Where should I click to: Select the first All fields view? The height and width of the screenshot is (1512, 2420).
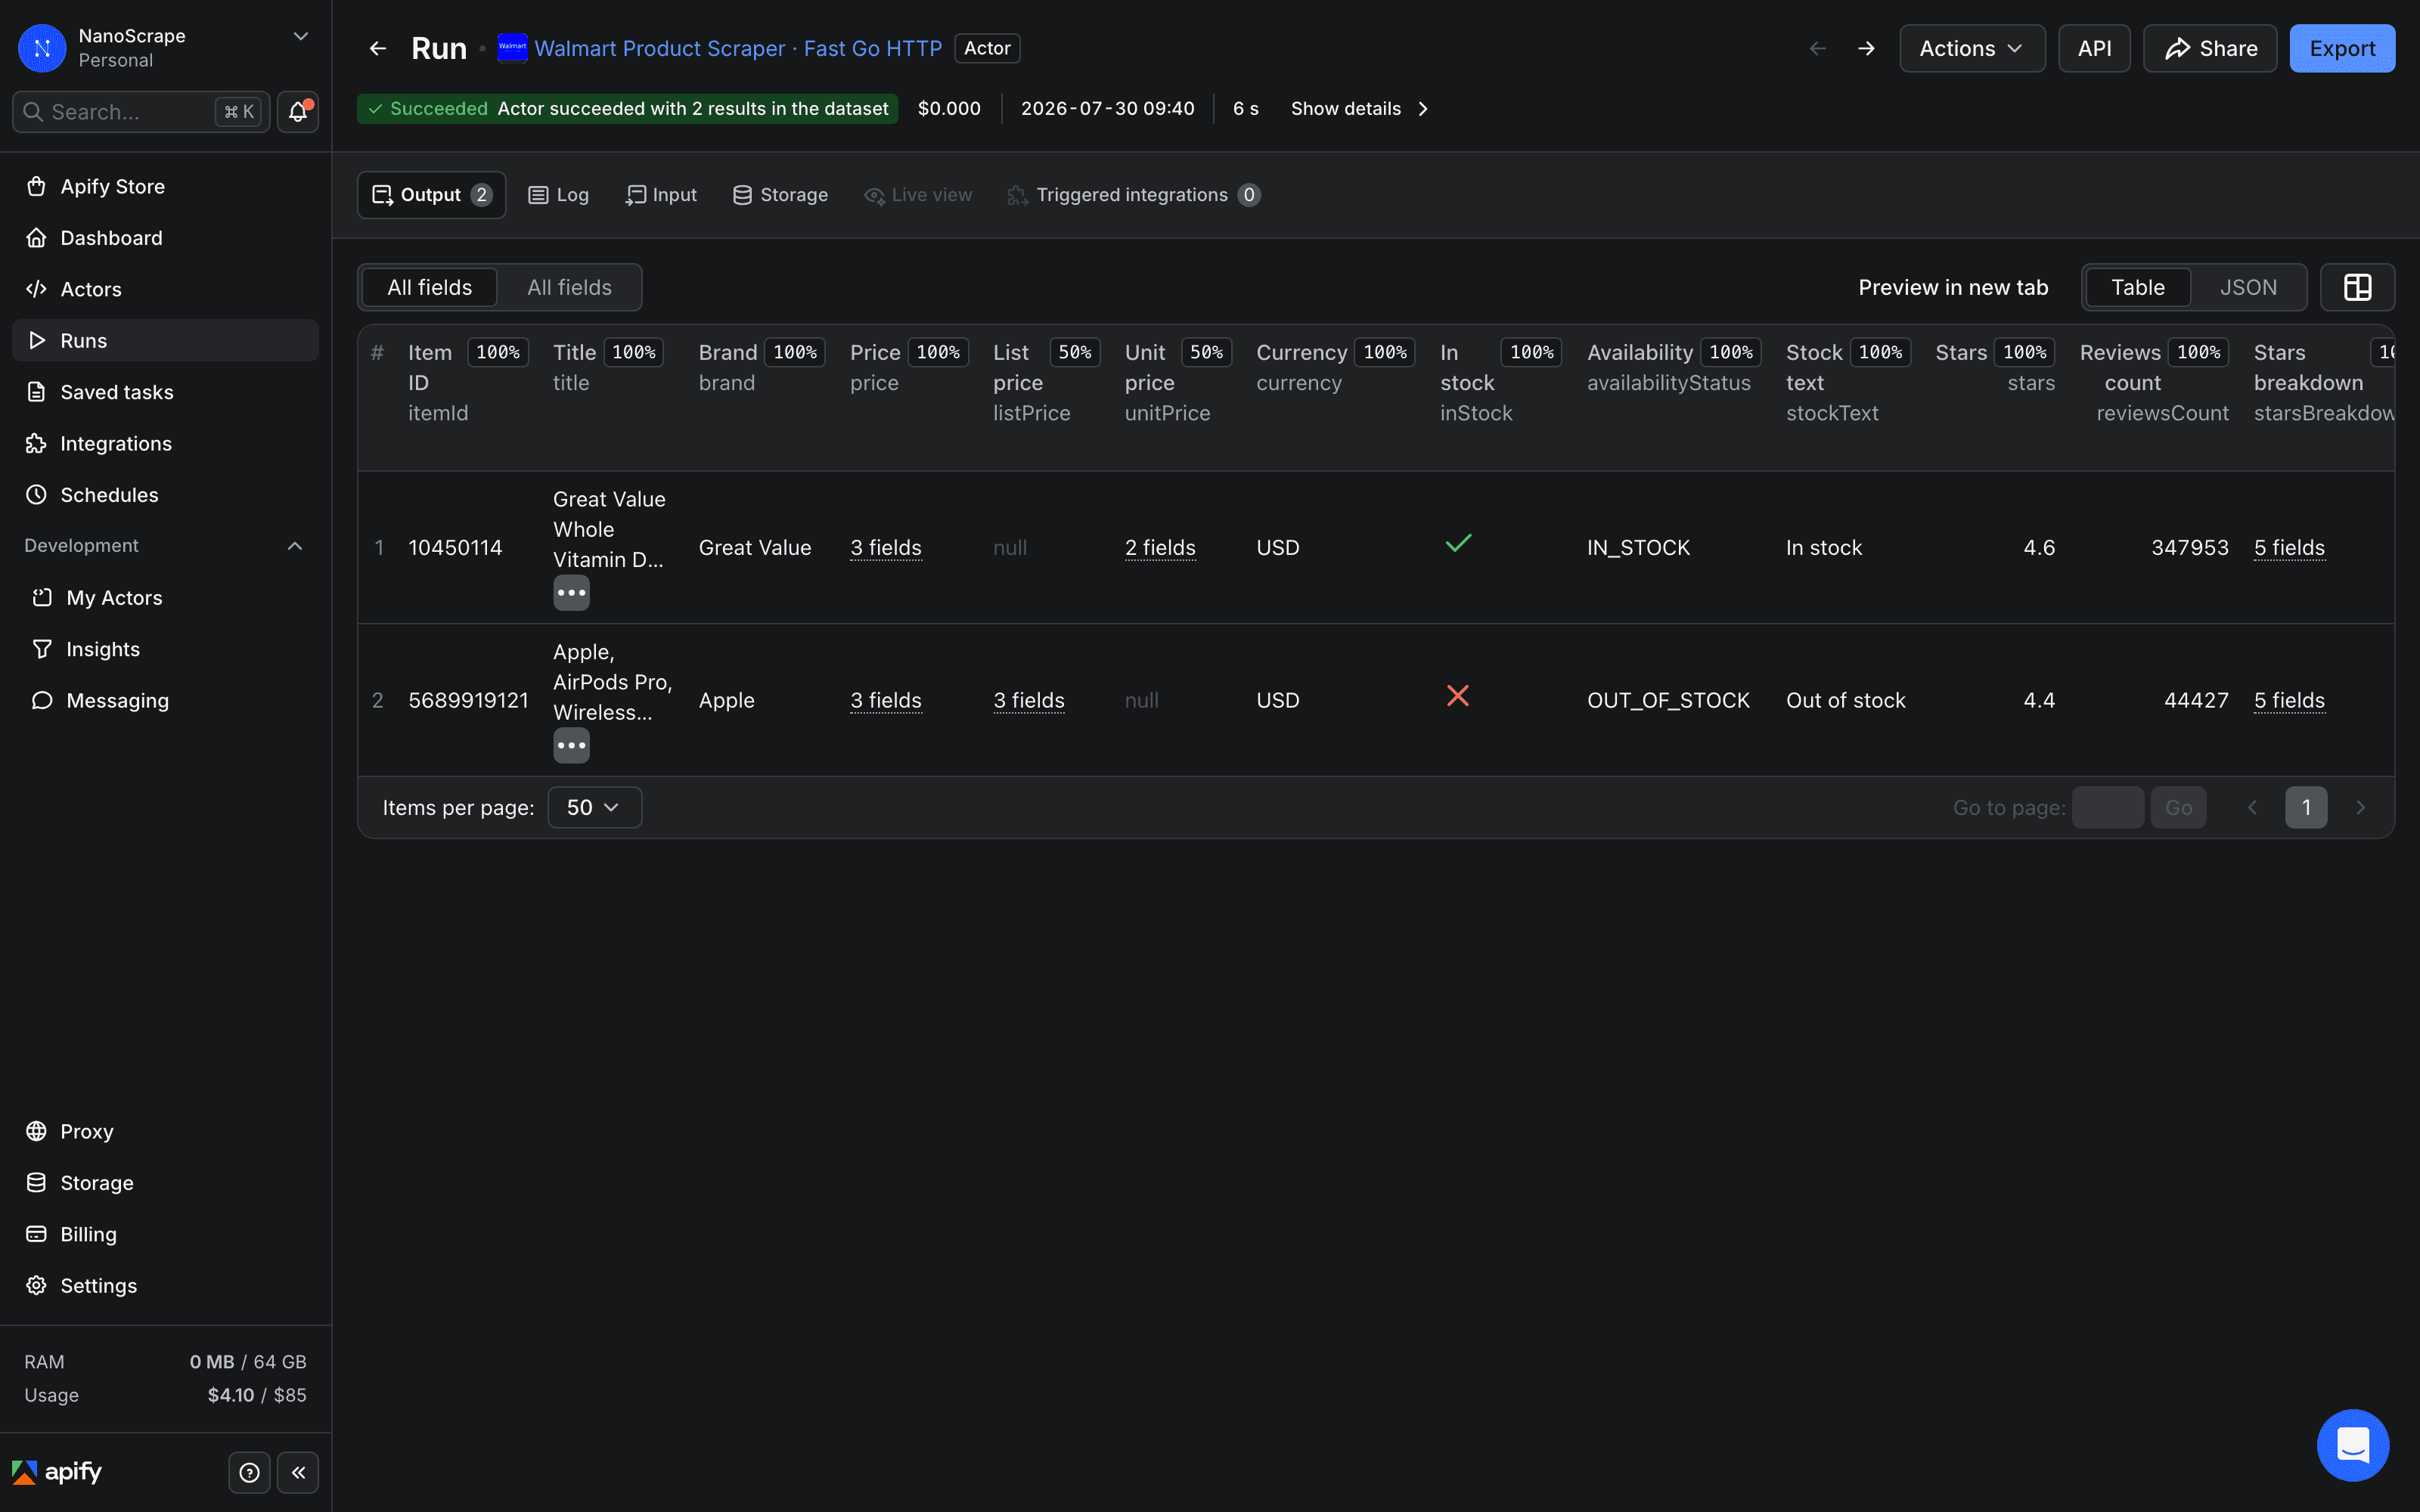(429, 288)
